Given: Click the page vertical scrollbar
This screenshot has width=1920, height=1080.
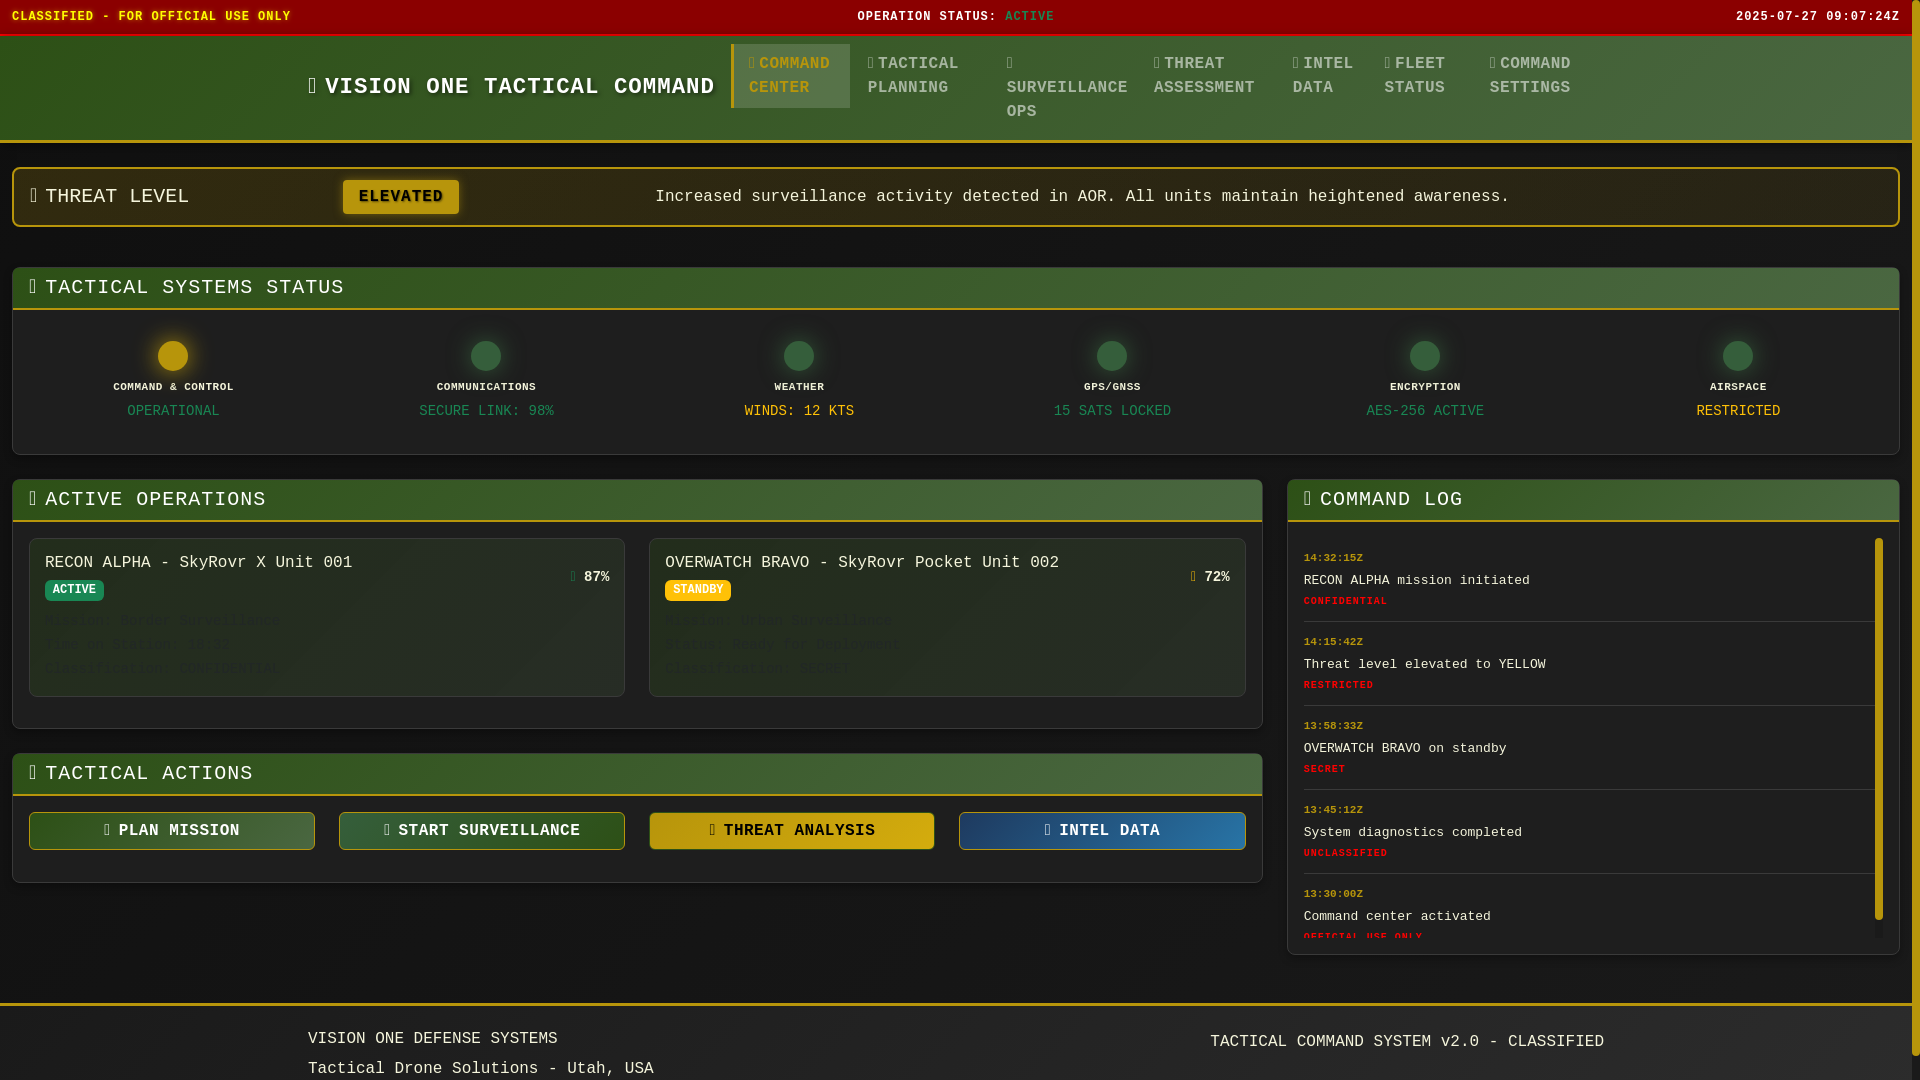Looking at the screenshot, I should [x=1915, y=528].
